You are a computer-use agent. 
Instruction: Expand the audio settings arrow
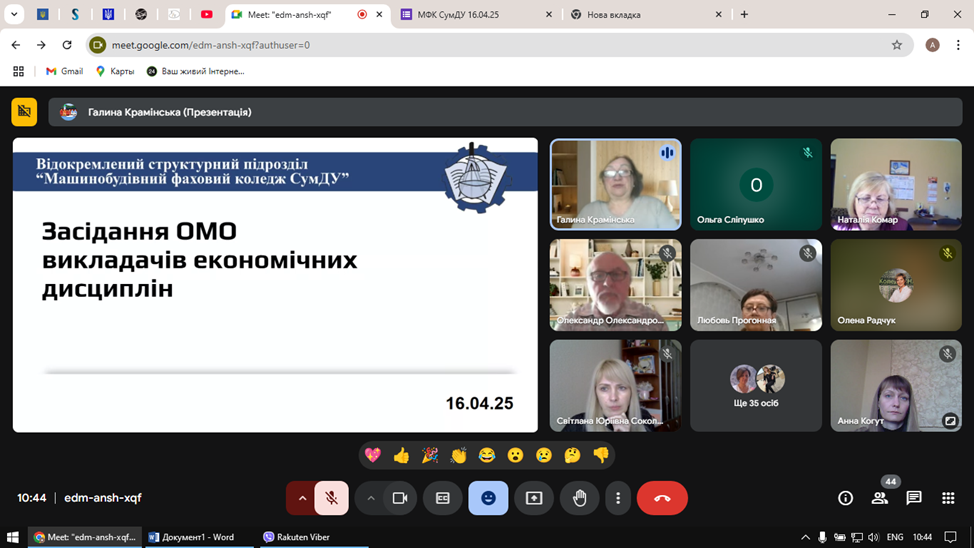click(x=302, y=498)
